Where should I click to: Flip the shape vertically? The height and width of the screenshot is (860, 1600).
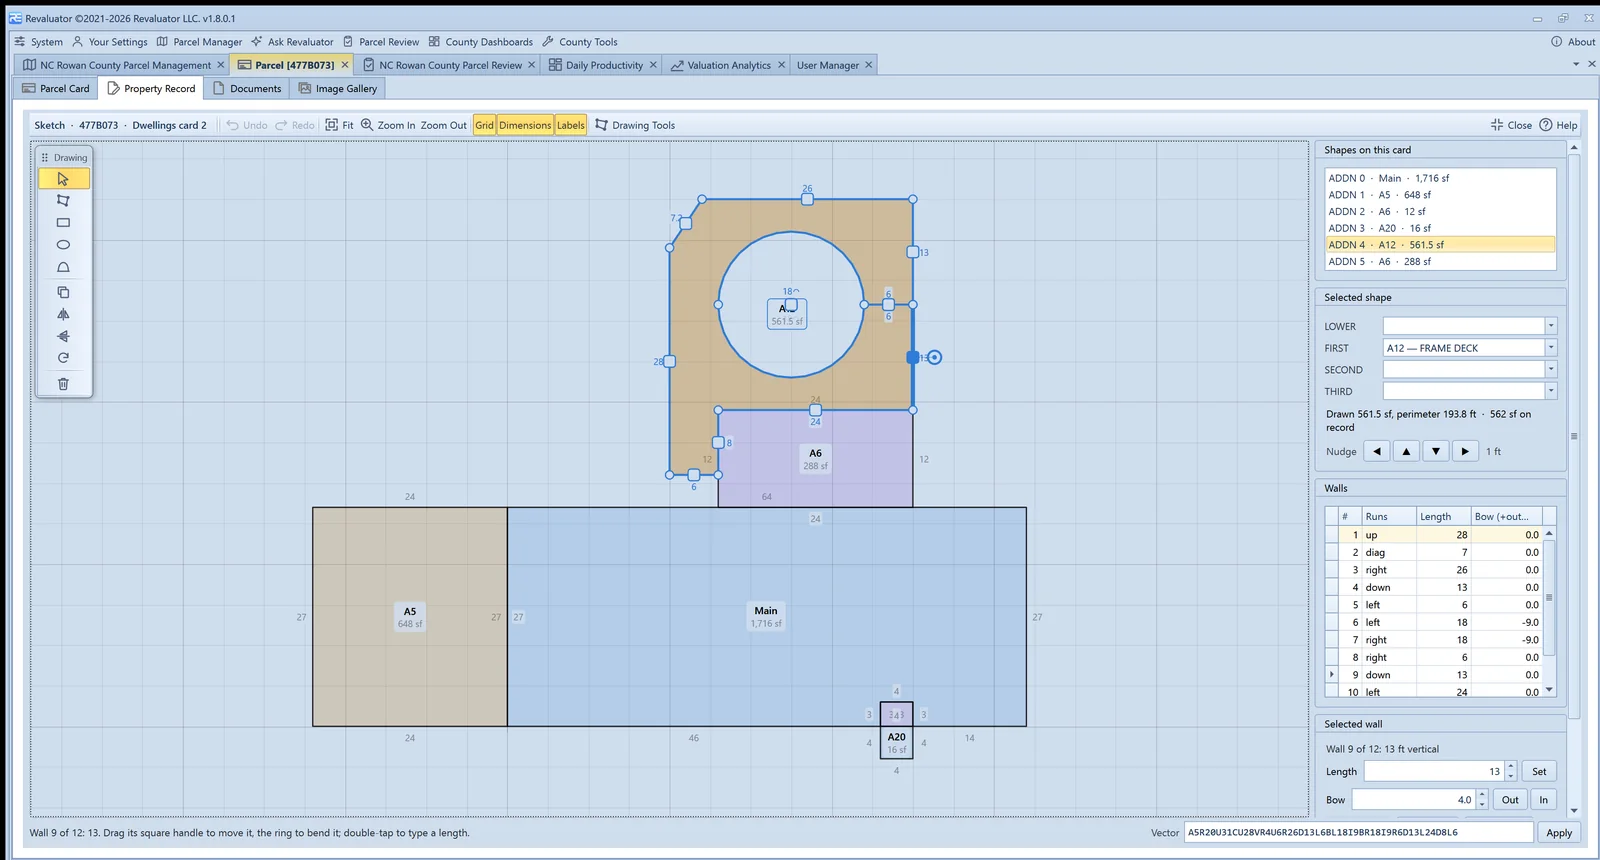(x=63, y=336)
